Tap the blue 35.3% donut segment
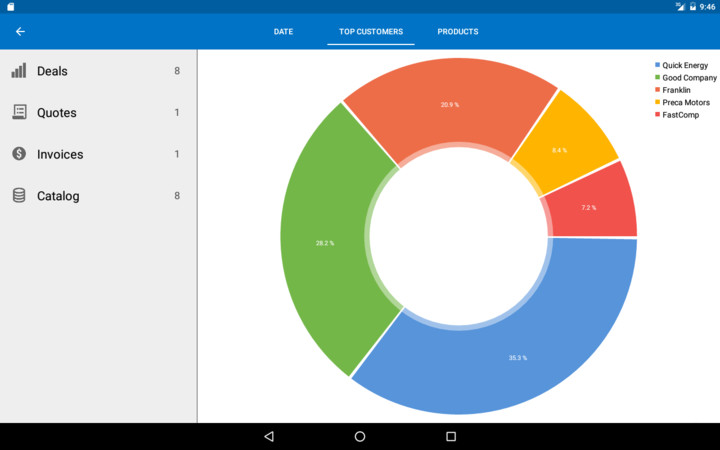 pos(517,357)
